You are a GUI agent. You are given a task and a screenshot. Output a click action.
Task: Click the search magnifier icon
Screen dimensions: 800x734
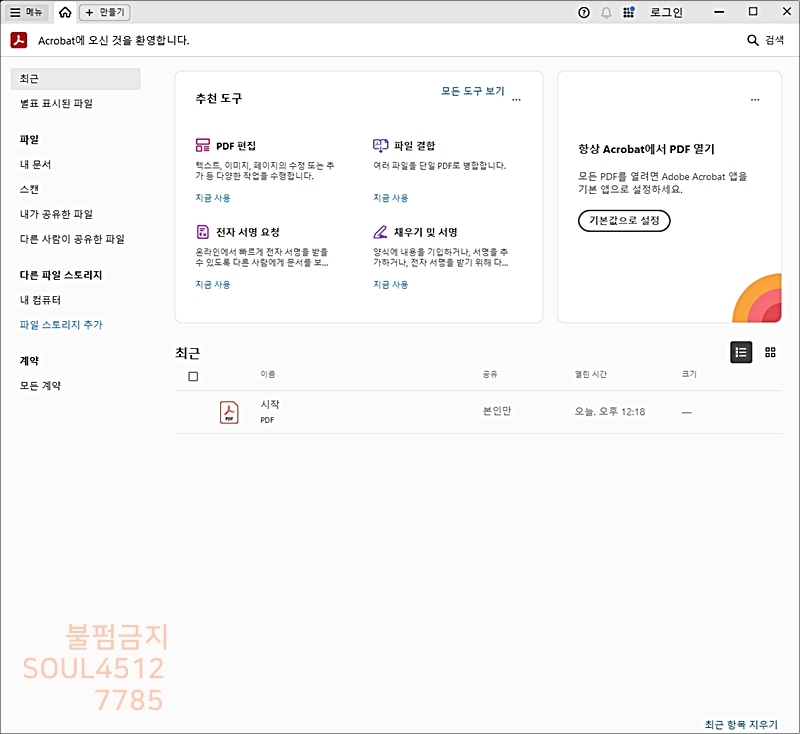click(x=753, y=40)
